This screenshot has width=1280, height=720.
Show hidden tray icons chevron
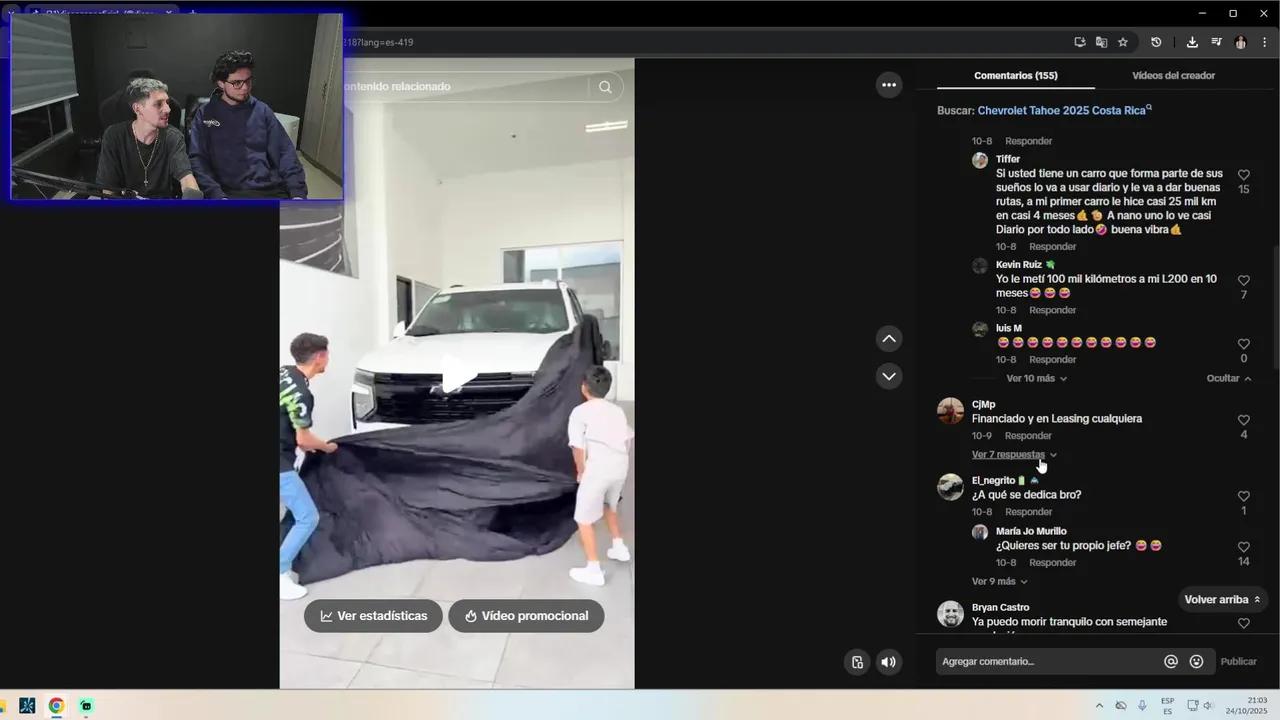(1099, 706)
